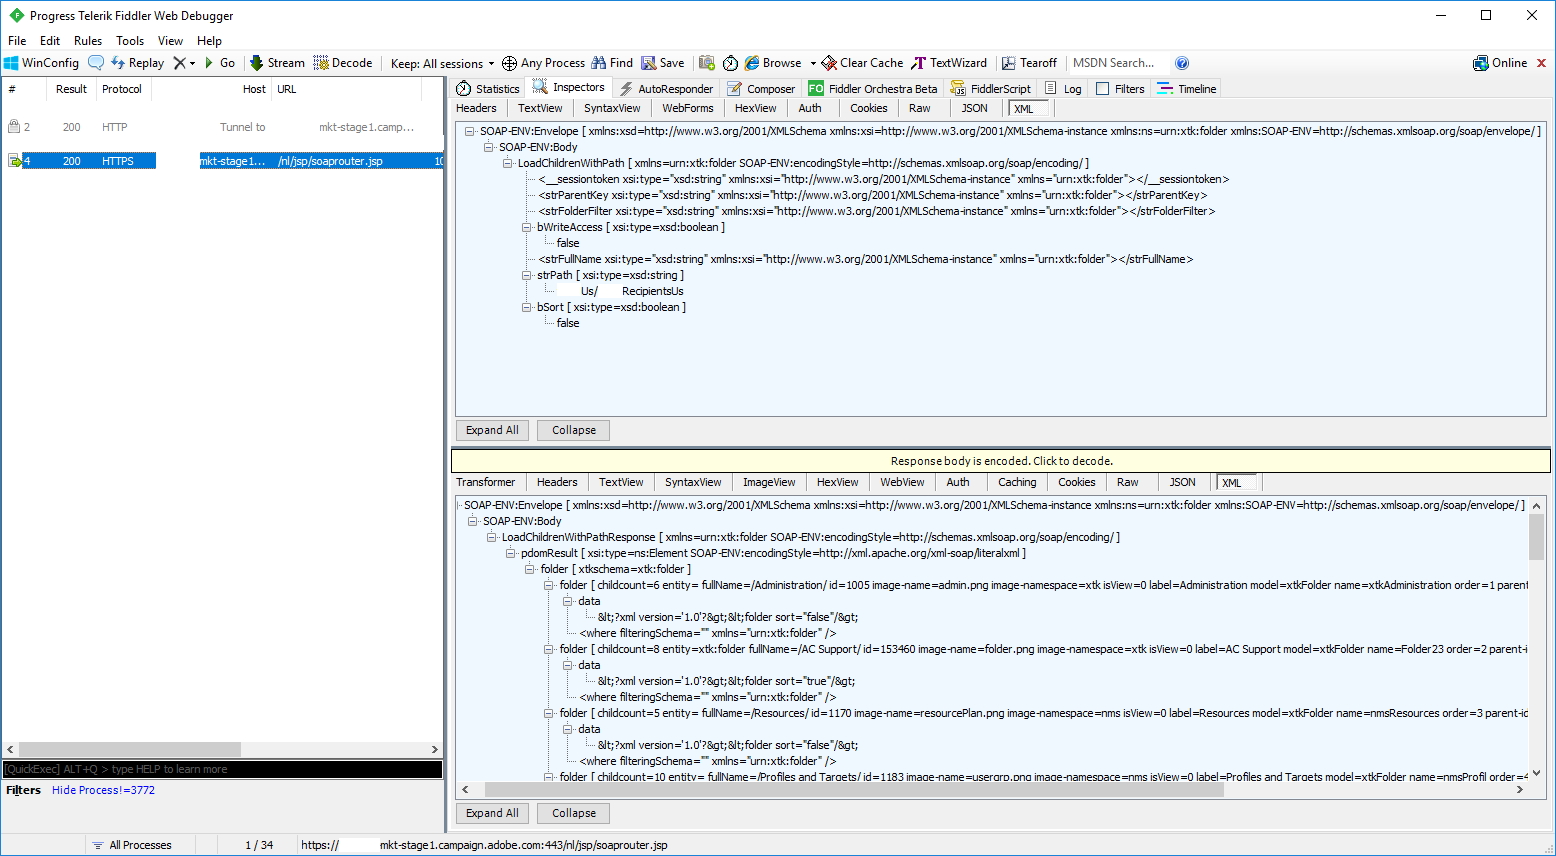Open the Rules menu
This screenshot has width=1556, height=856.
pyautogui.click(x=88, y=41)
